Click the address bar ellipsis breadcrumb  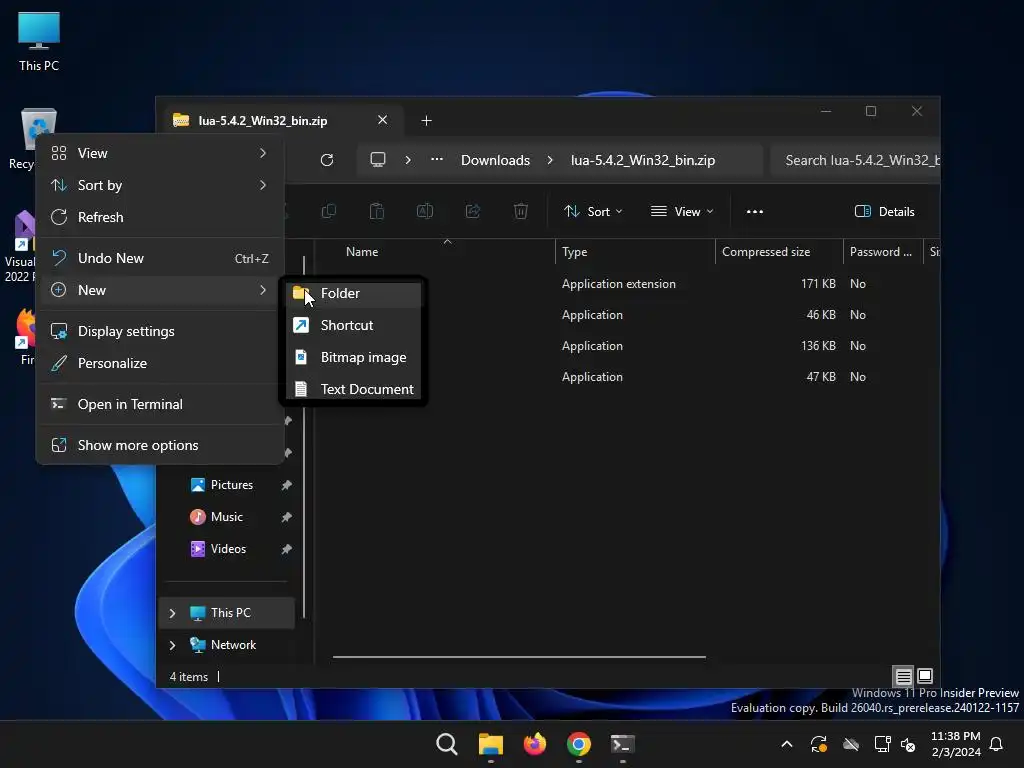tap(437, 159)
